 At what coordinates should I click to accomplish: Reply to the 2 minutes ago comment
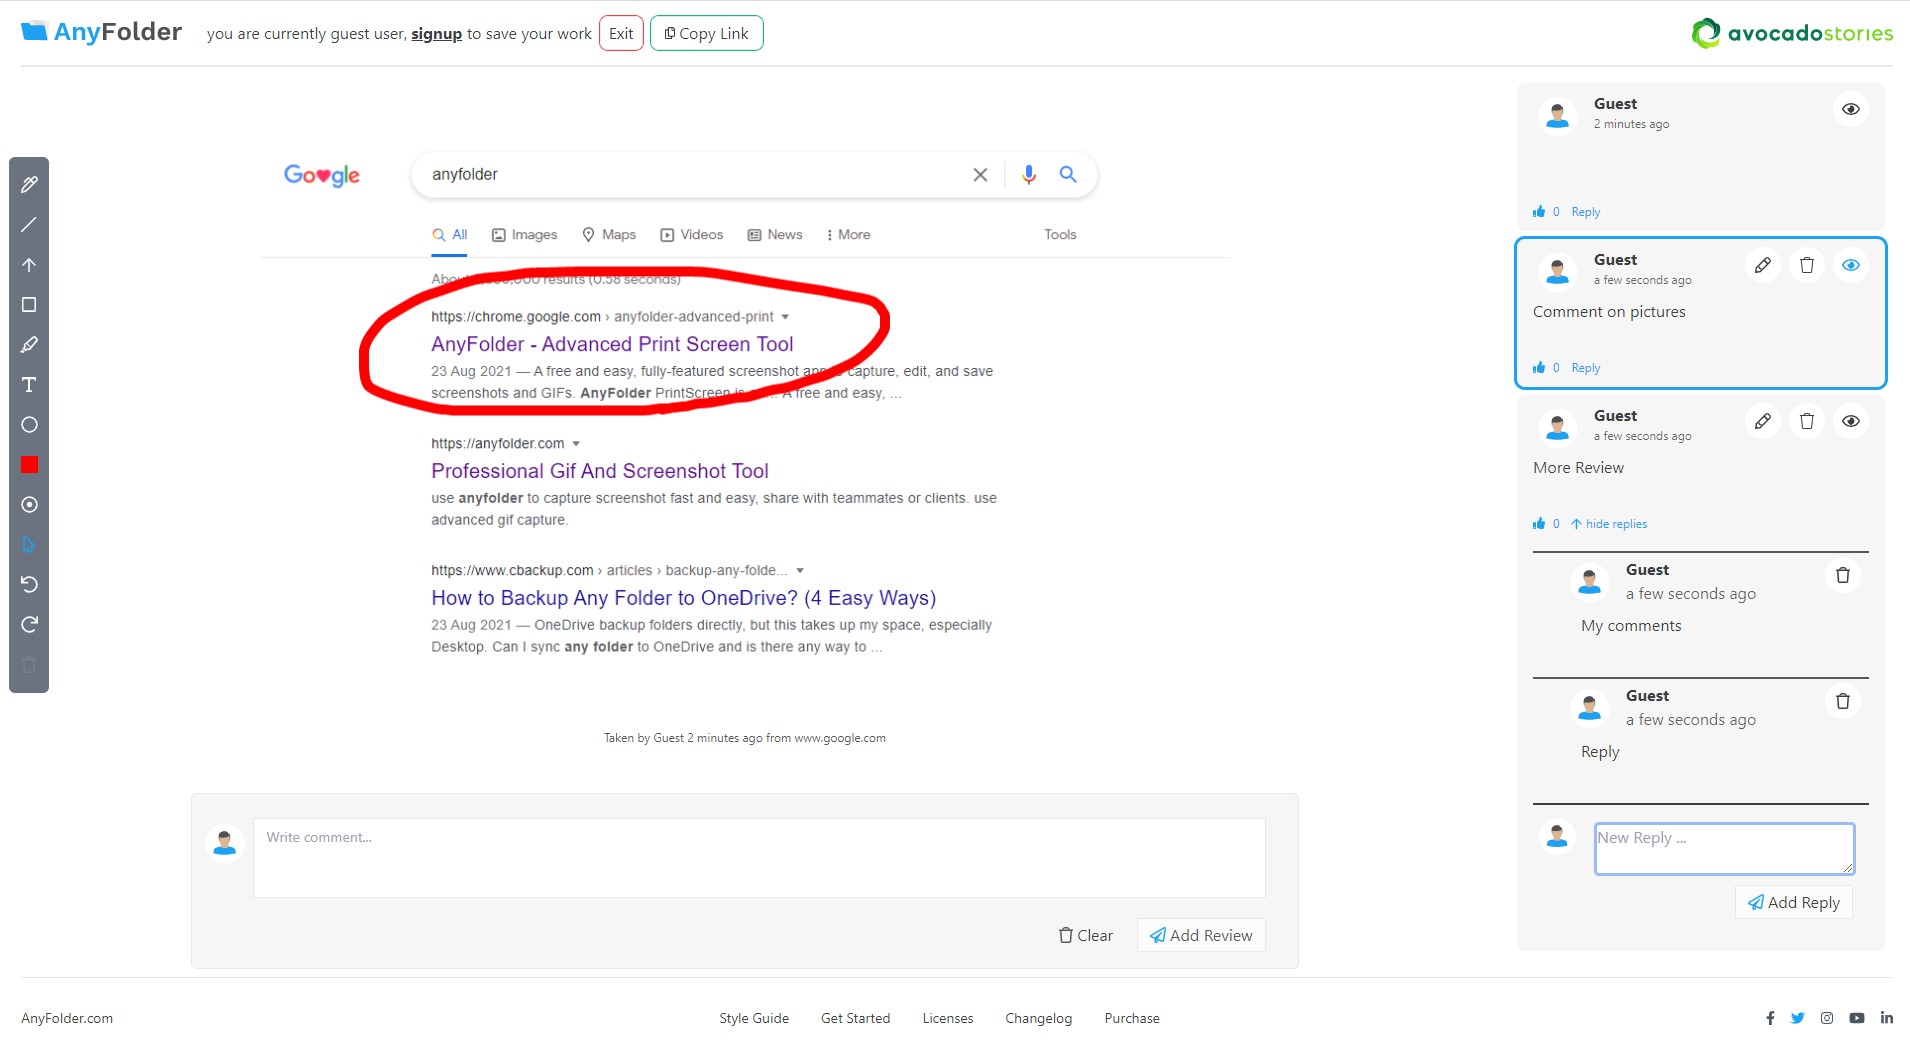pyautogui.click(x=1586, y=212)
